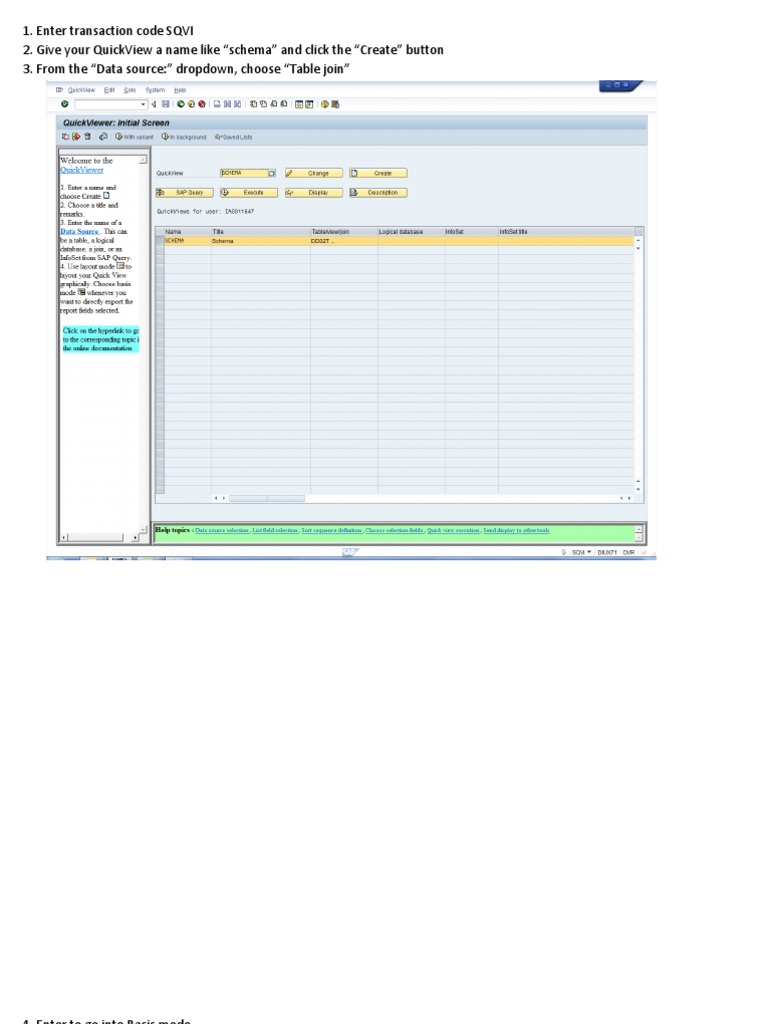This screenshot has height=1024, width=768.
Task: Expand the status bar triangle left of SQVI
Action: [x=564, y=552]
